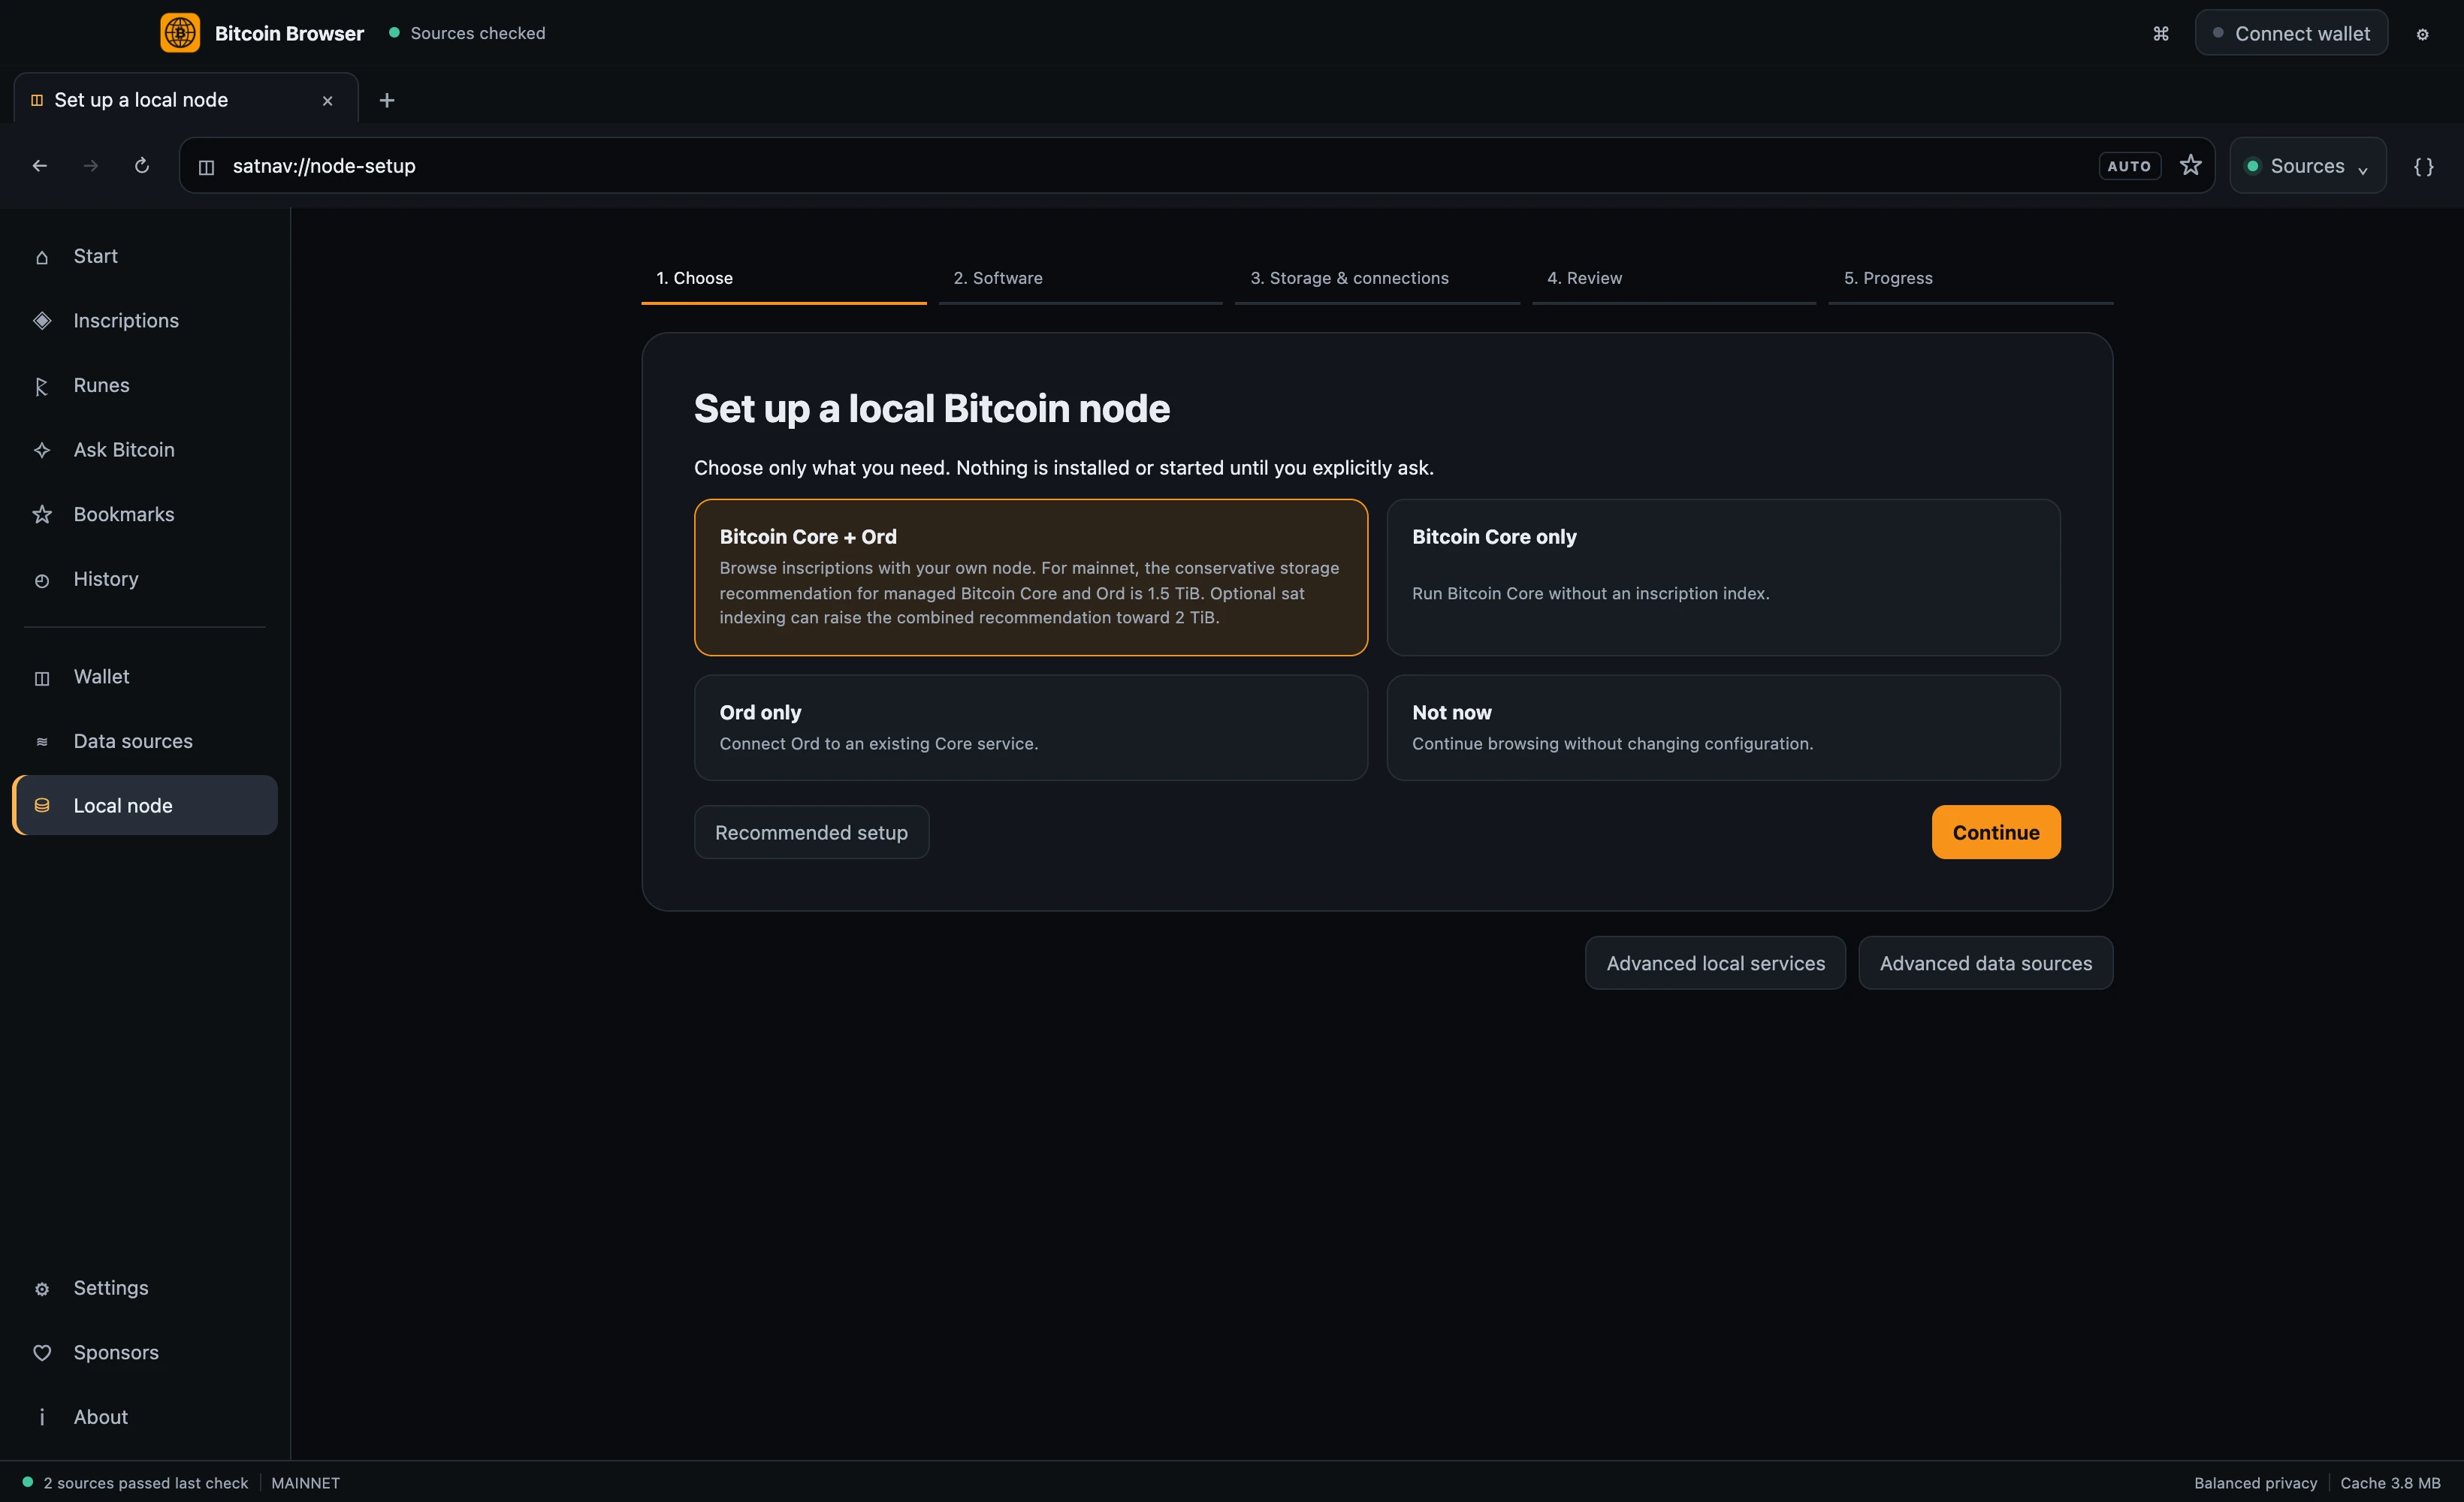Select the Not now option card
The width and height of the screenshot is (2464, 1502).
point(1723,727)
